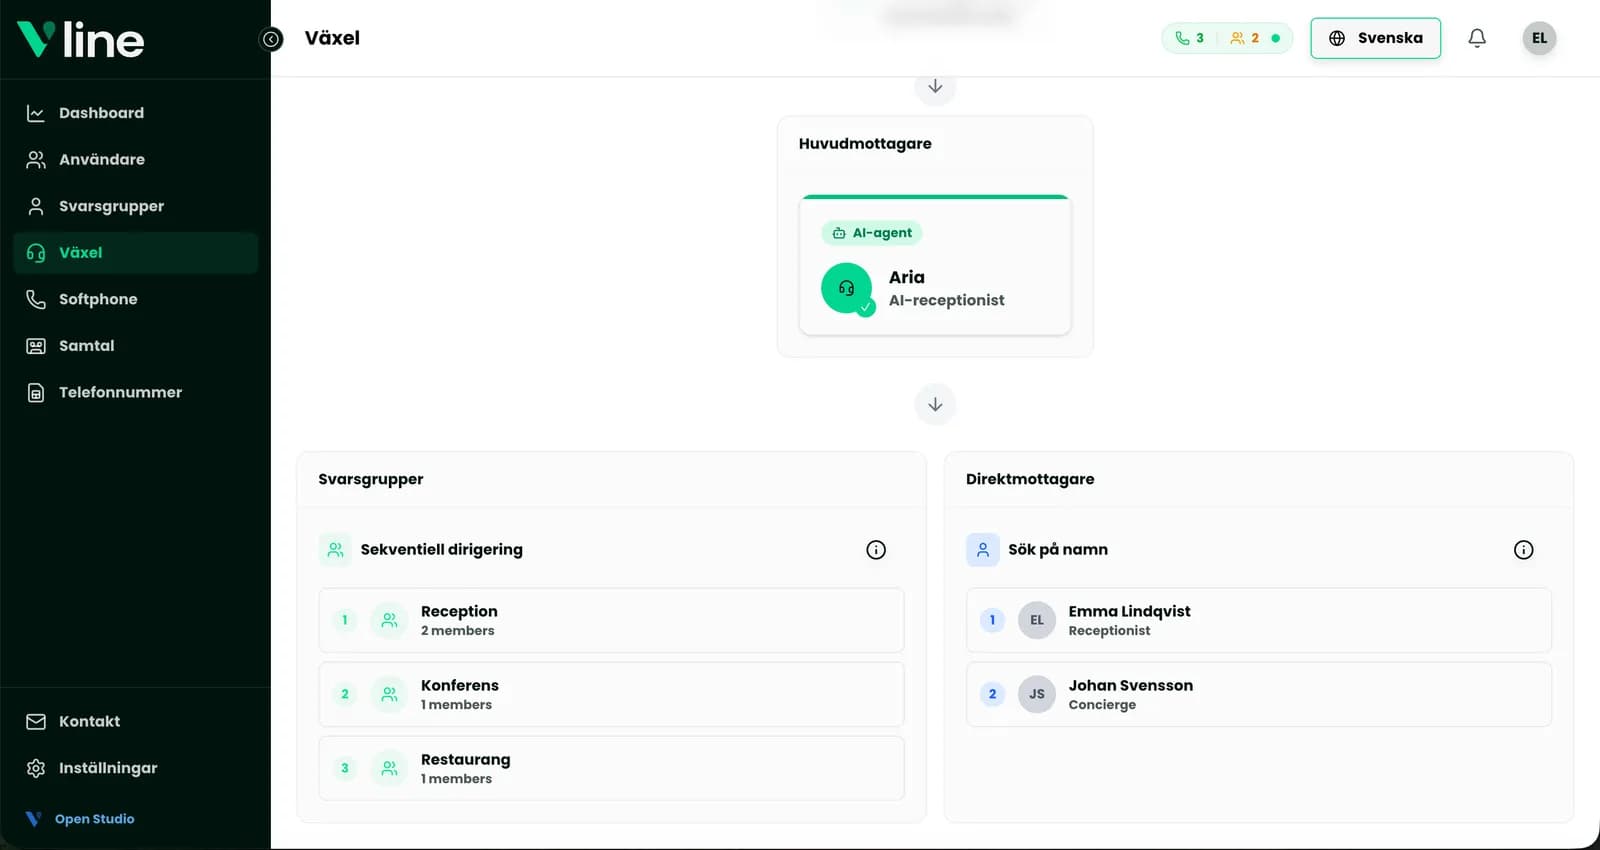Click the AI-agent badge on Aria card
Screen dimensions: 1600x850
872,233
